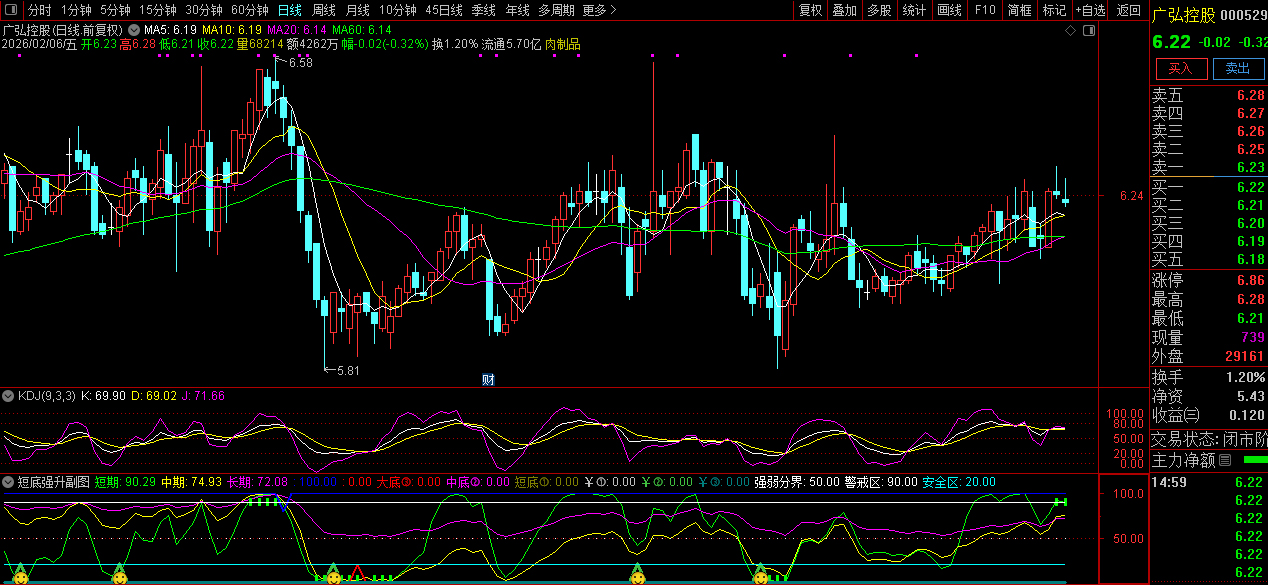Select the 60分钟 period tab

[x=249, y=10]
